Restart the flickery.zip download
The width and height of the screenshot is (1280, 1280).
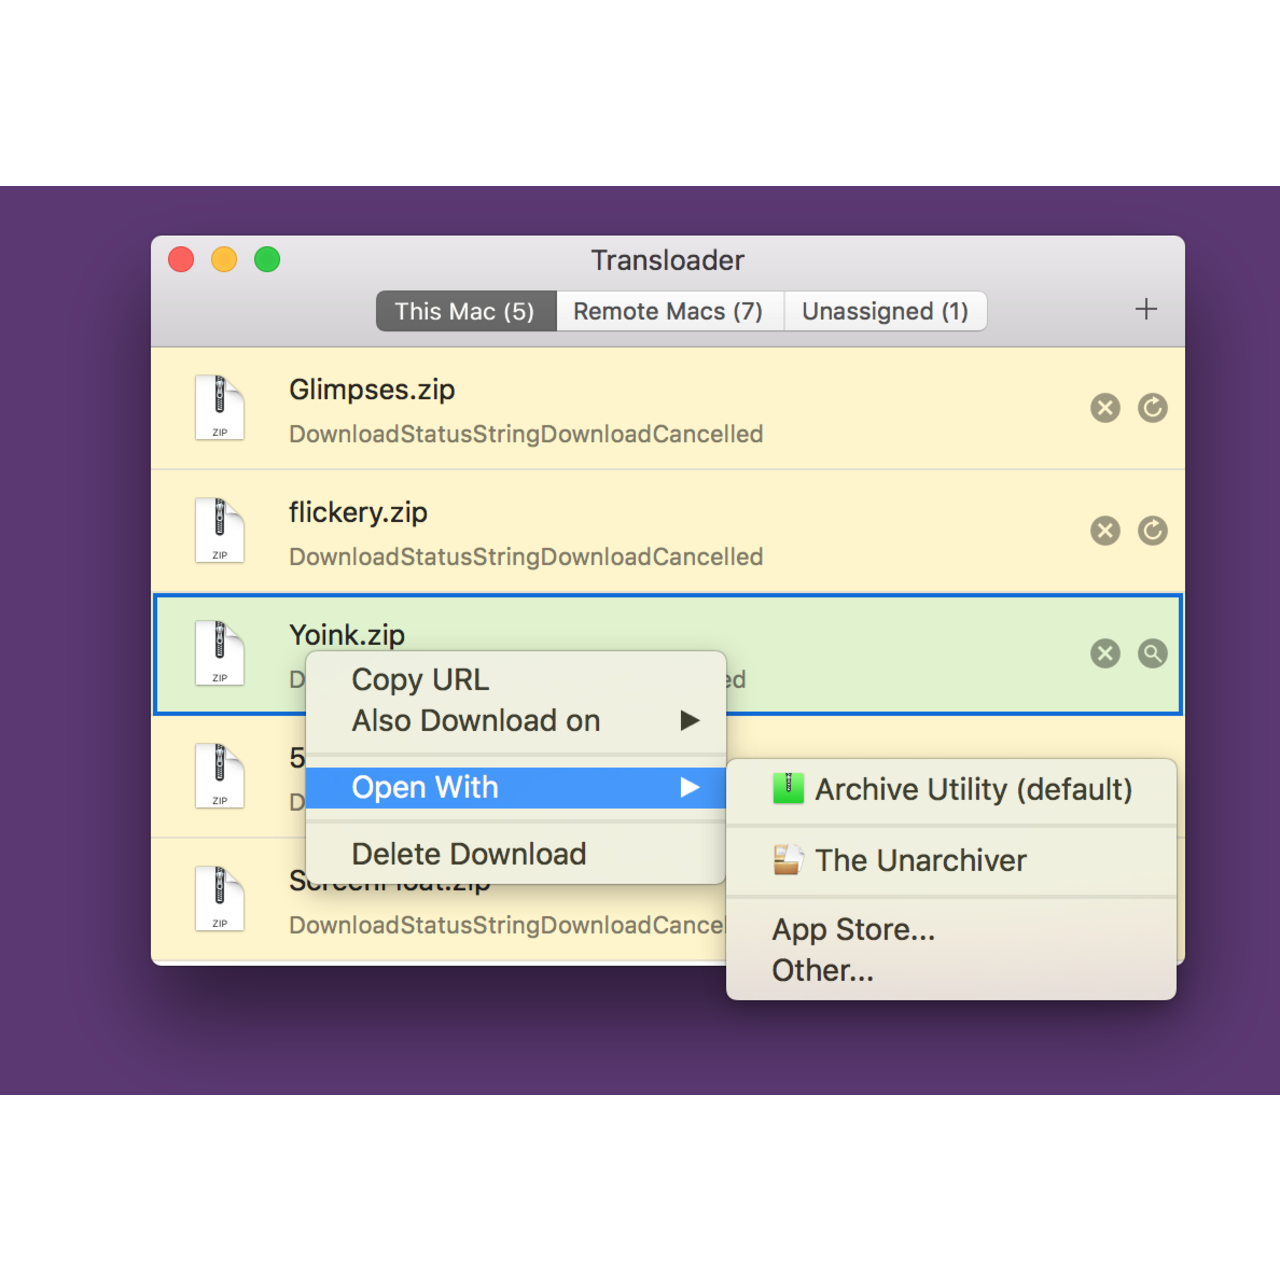[1152, 531]
